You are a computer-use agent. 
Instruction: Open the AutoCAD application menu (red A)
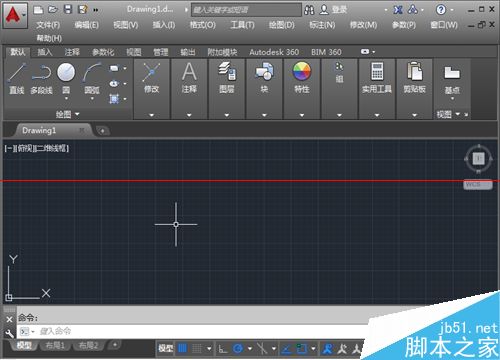point(15,16)
